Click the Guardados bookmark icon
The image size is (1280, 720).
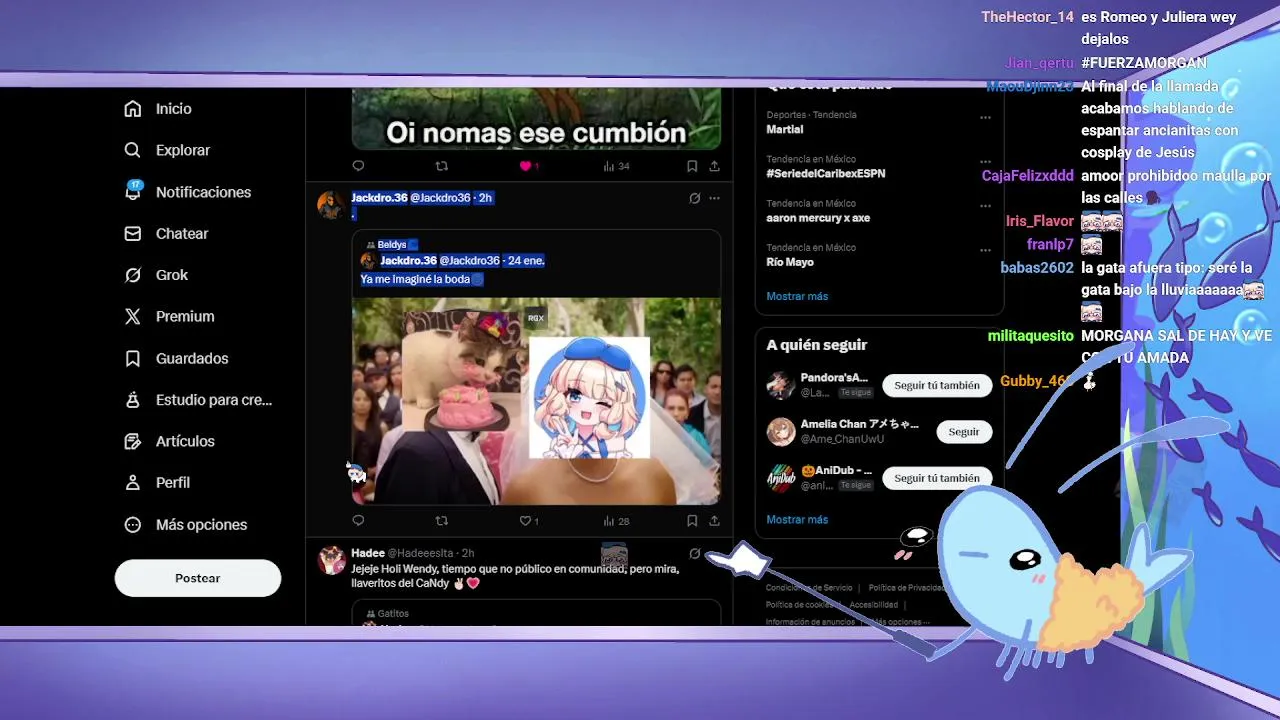point(133,358)
